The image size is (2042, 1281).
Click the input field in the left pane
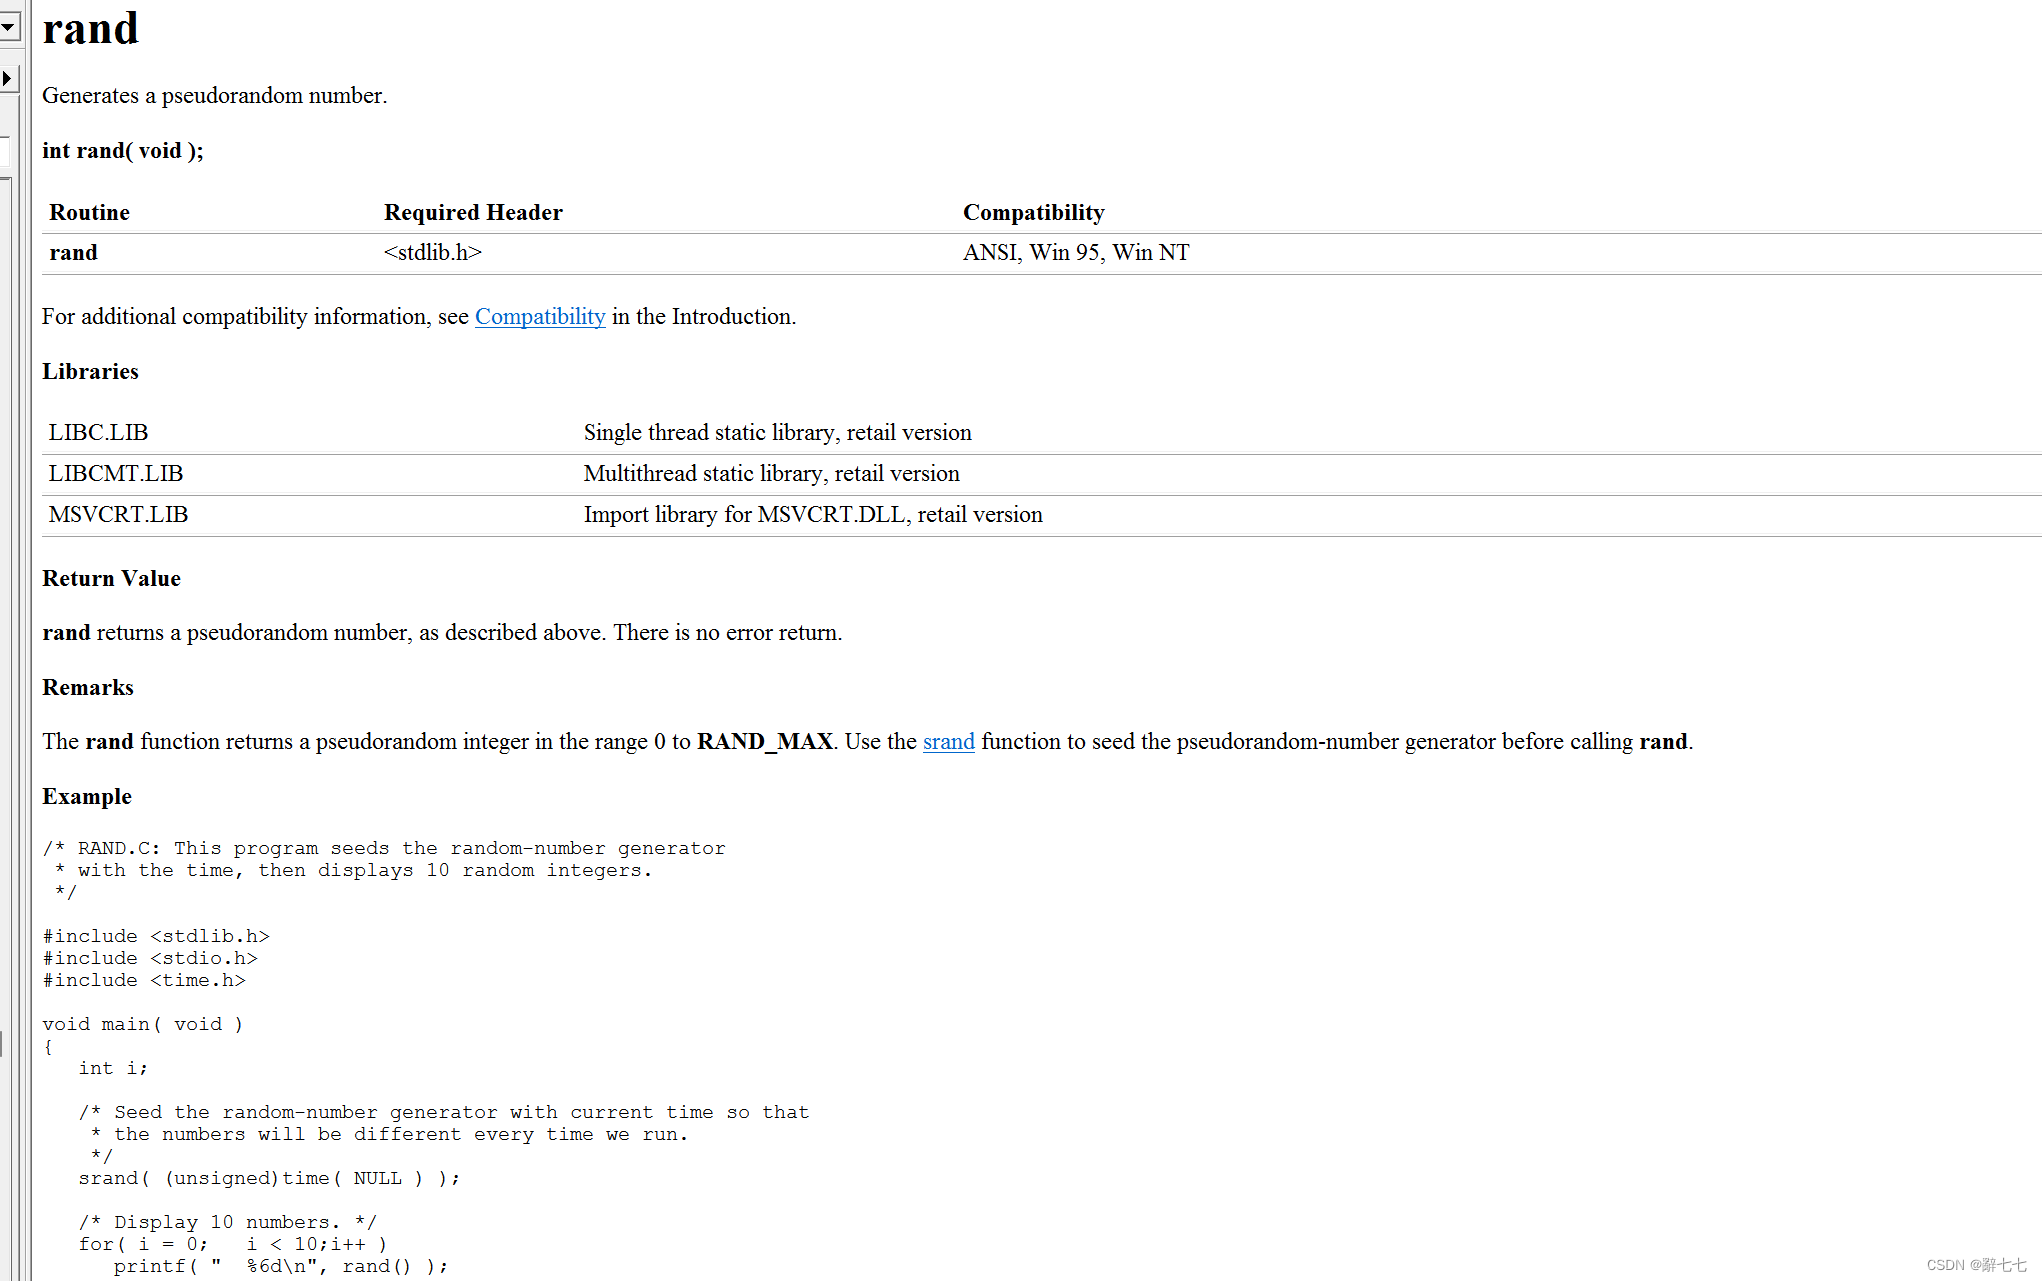pyautogui.click(x=4, y=151)
